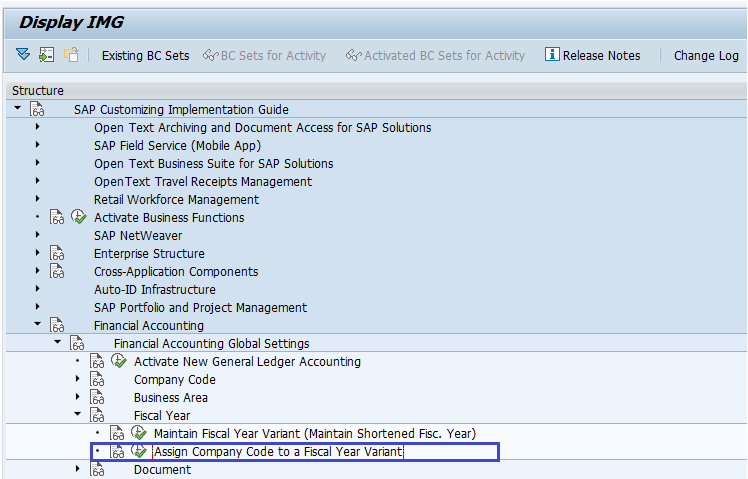Select Enterprise Structure text
The height and width of the screenshot is (479, 748).
click(149, 254)
